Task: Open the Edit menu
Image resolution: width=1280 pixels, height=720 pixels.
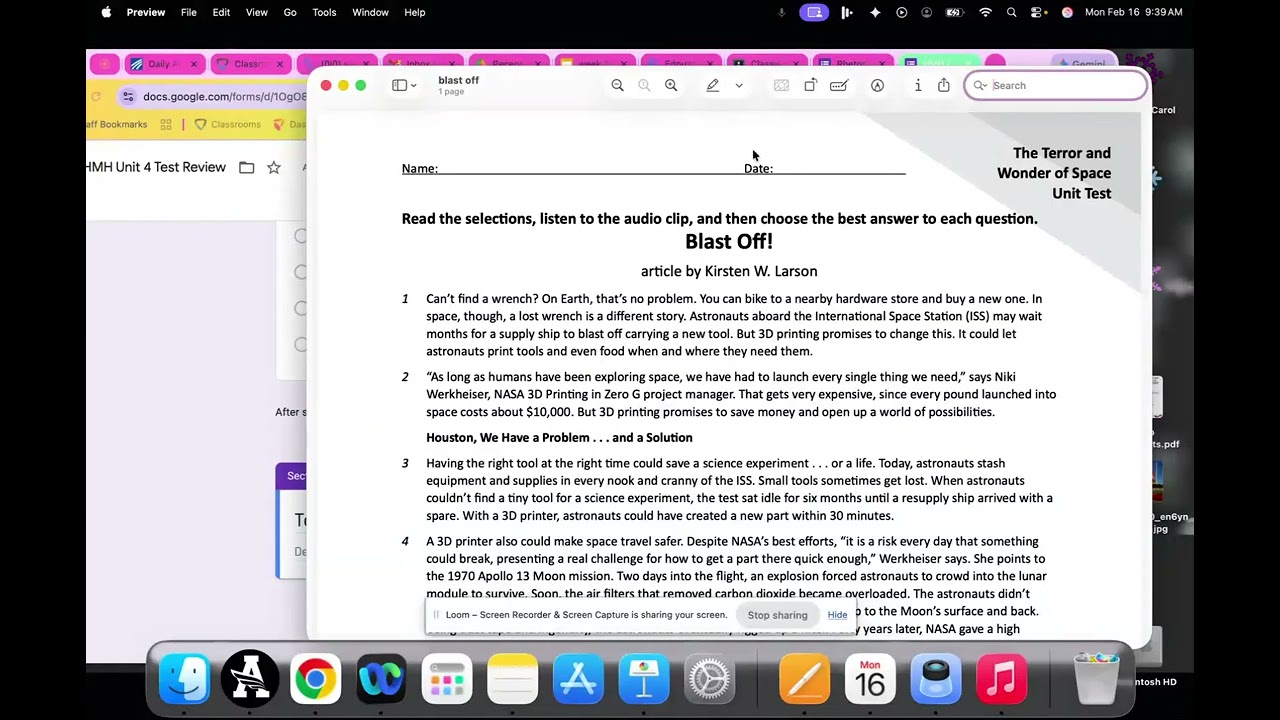Action: click(x=221, y=12)
